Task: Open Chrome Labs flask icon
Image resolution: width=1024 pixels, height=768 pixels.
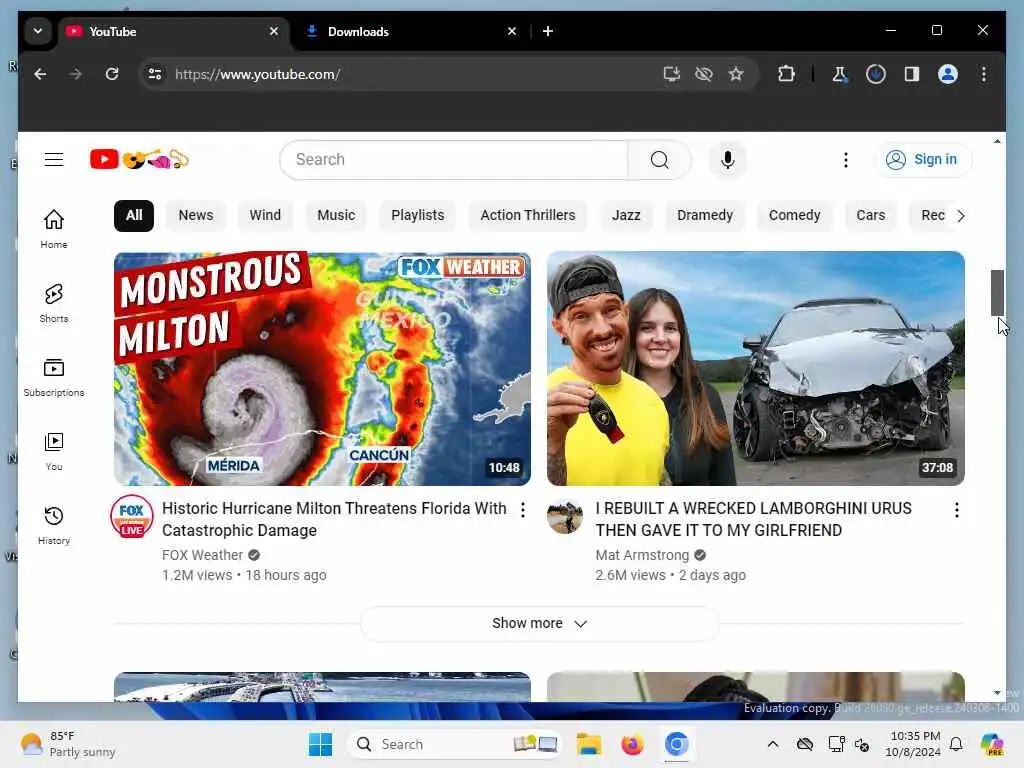Action: 839,74
